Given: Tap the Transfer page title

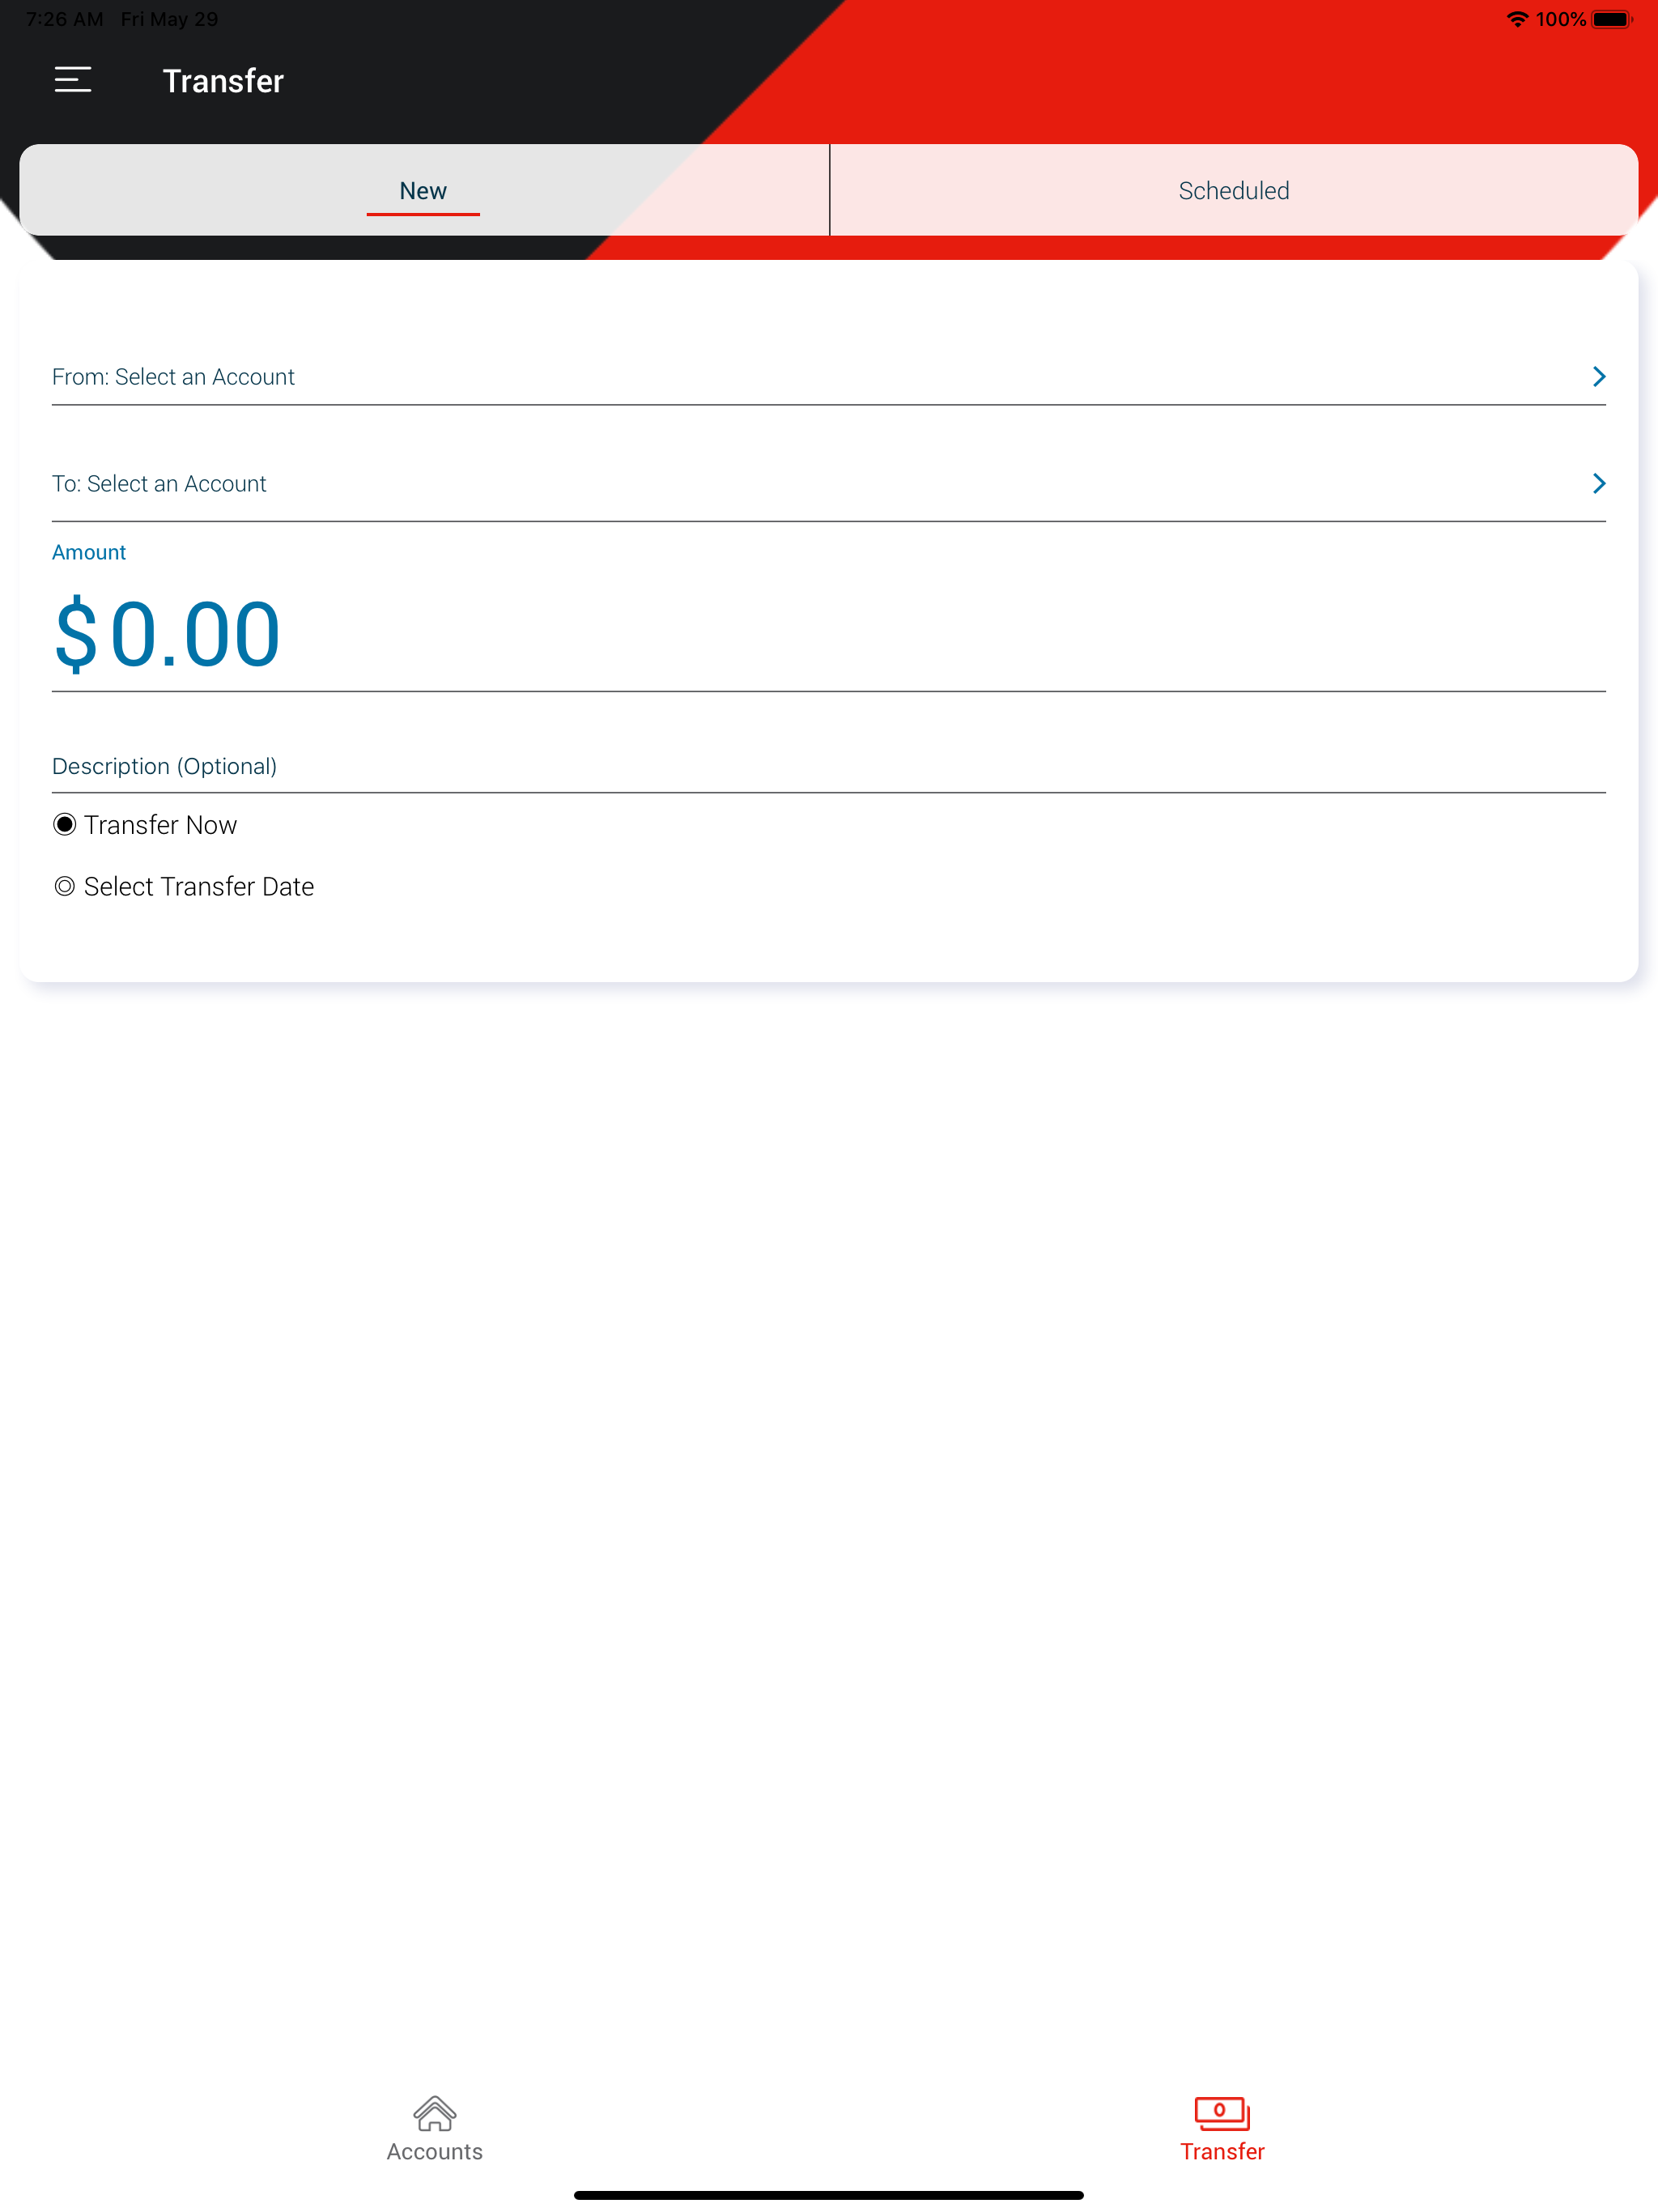Looking at the screenshot, I should (223, 81).
